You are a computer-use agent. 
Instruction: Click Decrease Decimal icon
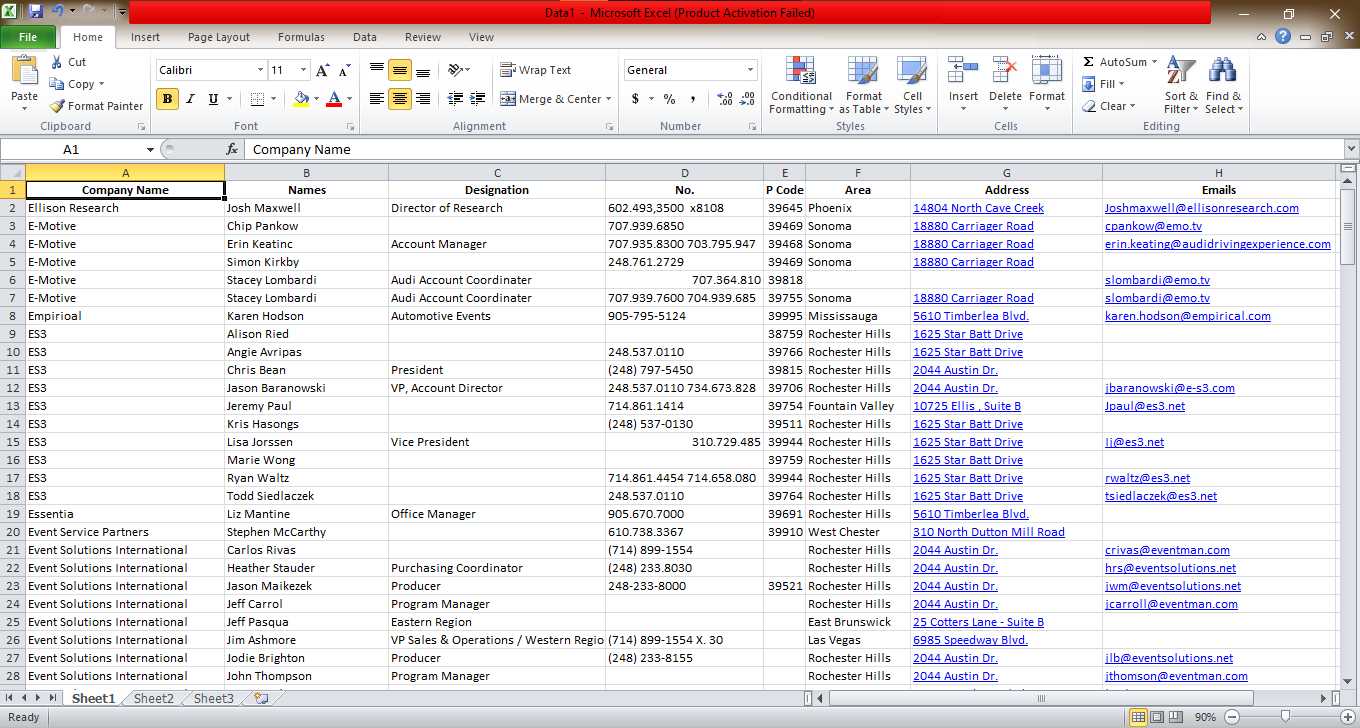(x=748, y=99)
